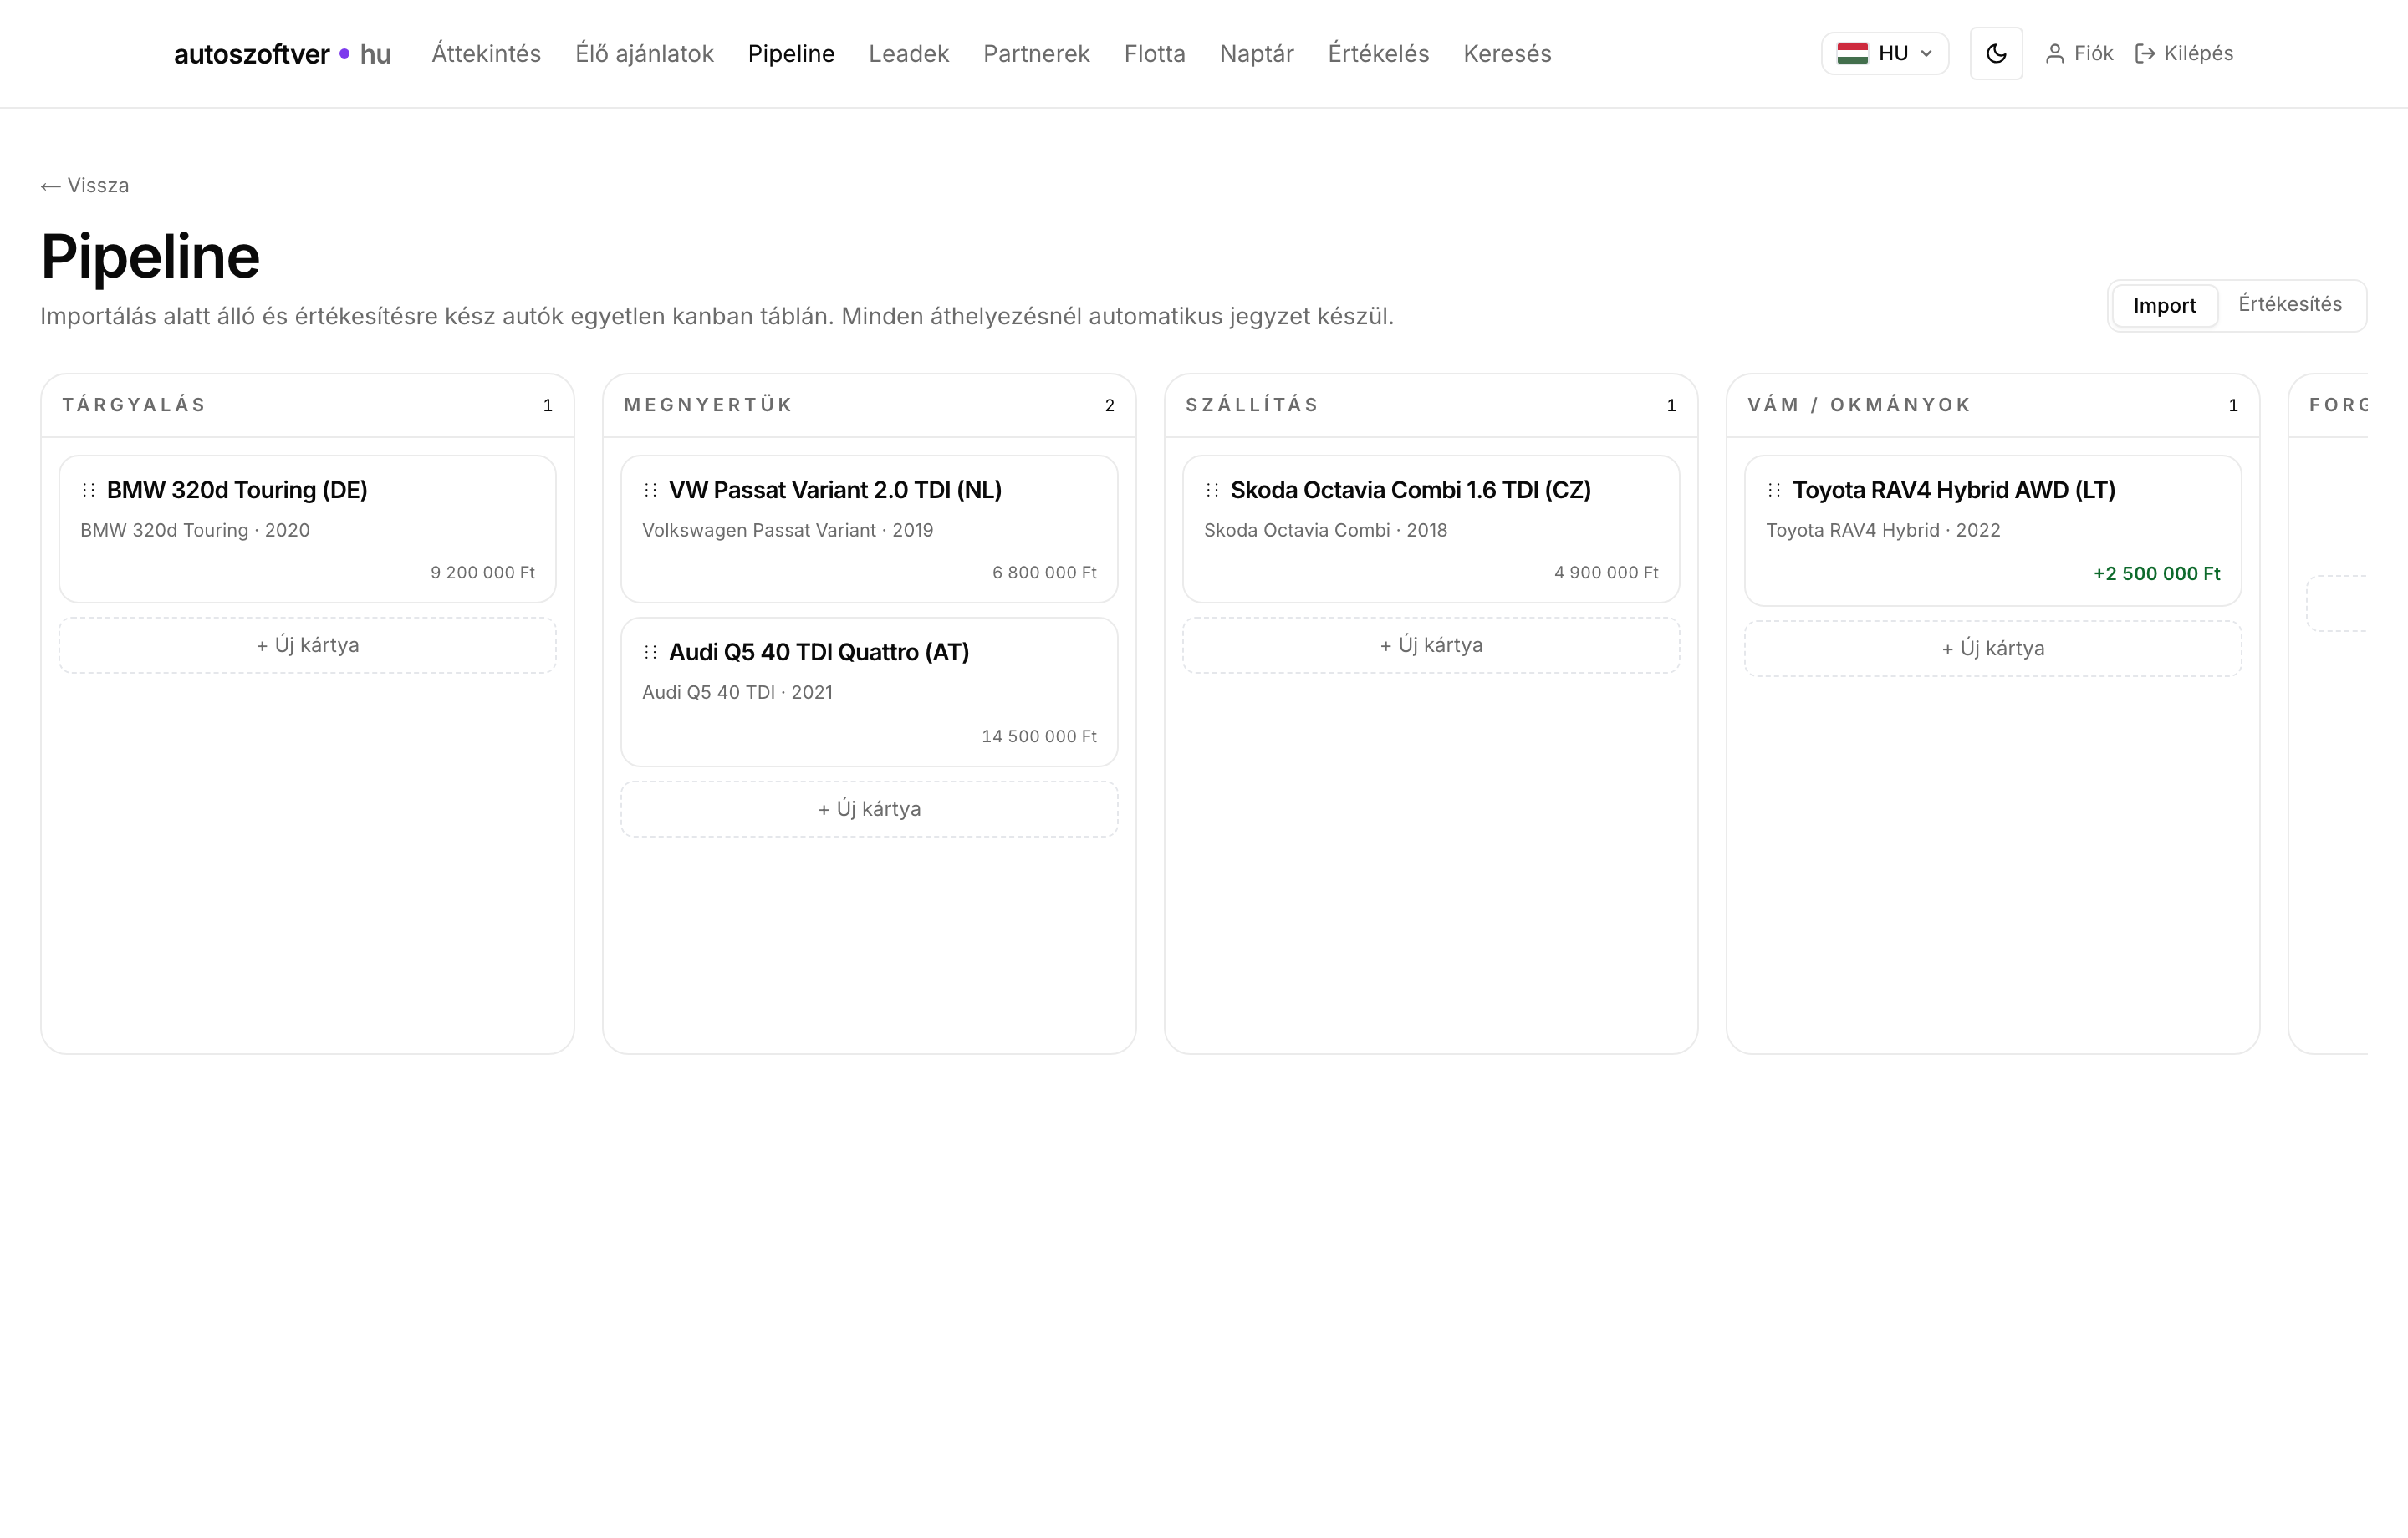
Task: Click drag handle on VW Passat Variant card
Action: point(651,490)
